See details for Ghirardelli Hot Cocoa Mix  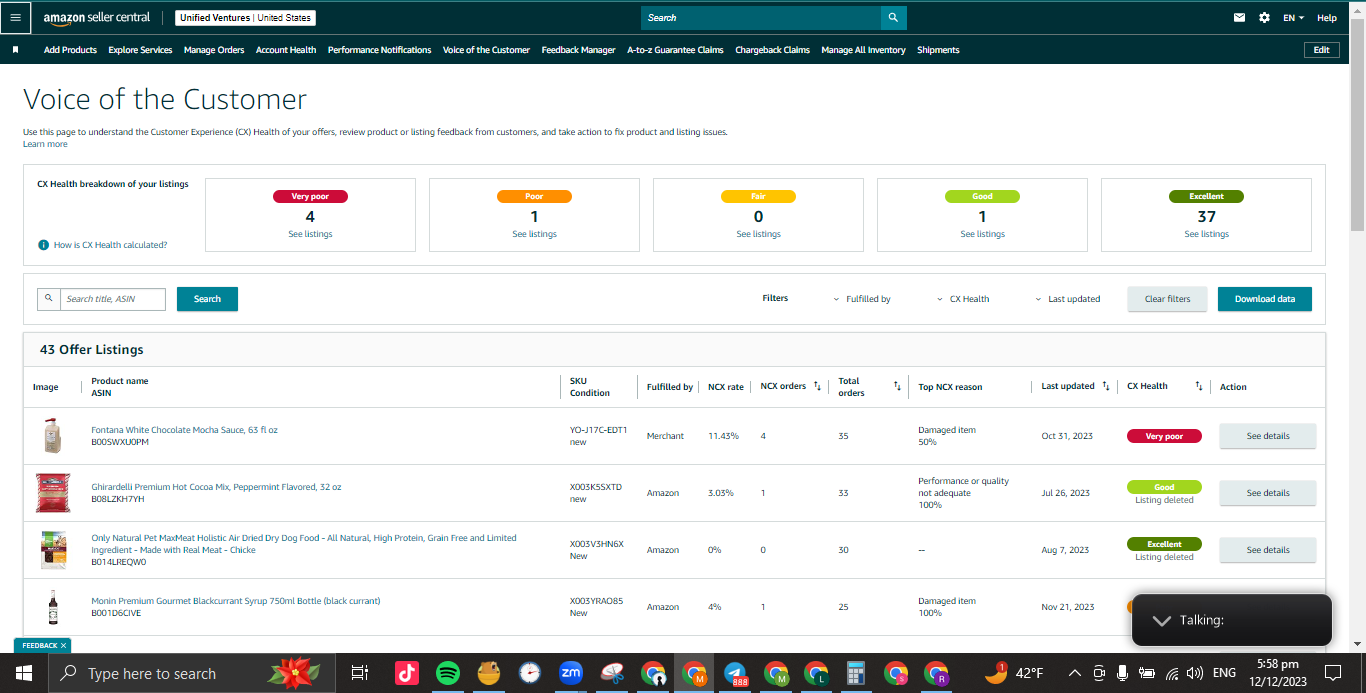pos(1267,493)
